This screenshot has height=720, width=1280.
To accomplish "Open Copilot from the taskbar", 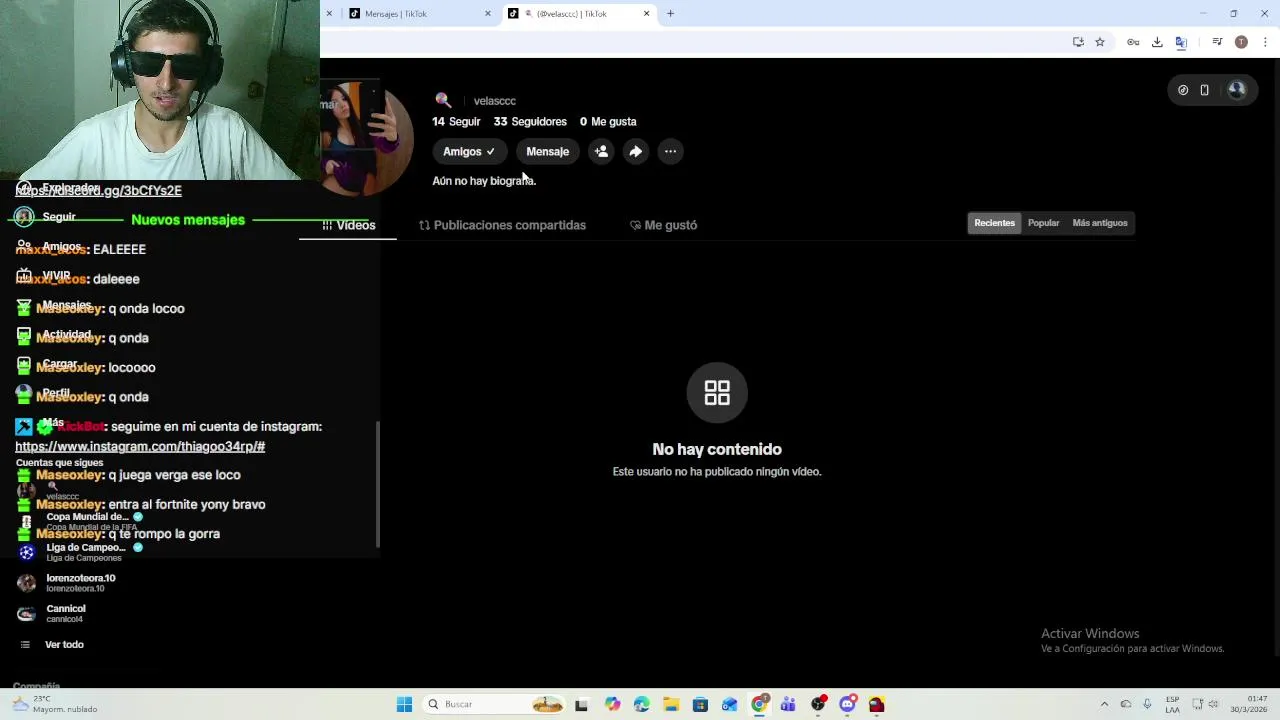I will tap(612, 704).
